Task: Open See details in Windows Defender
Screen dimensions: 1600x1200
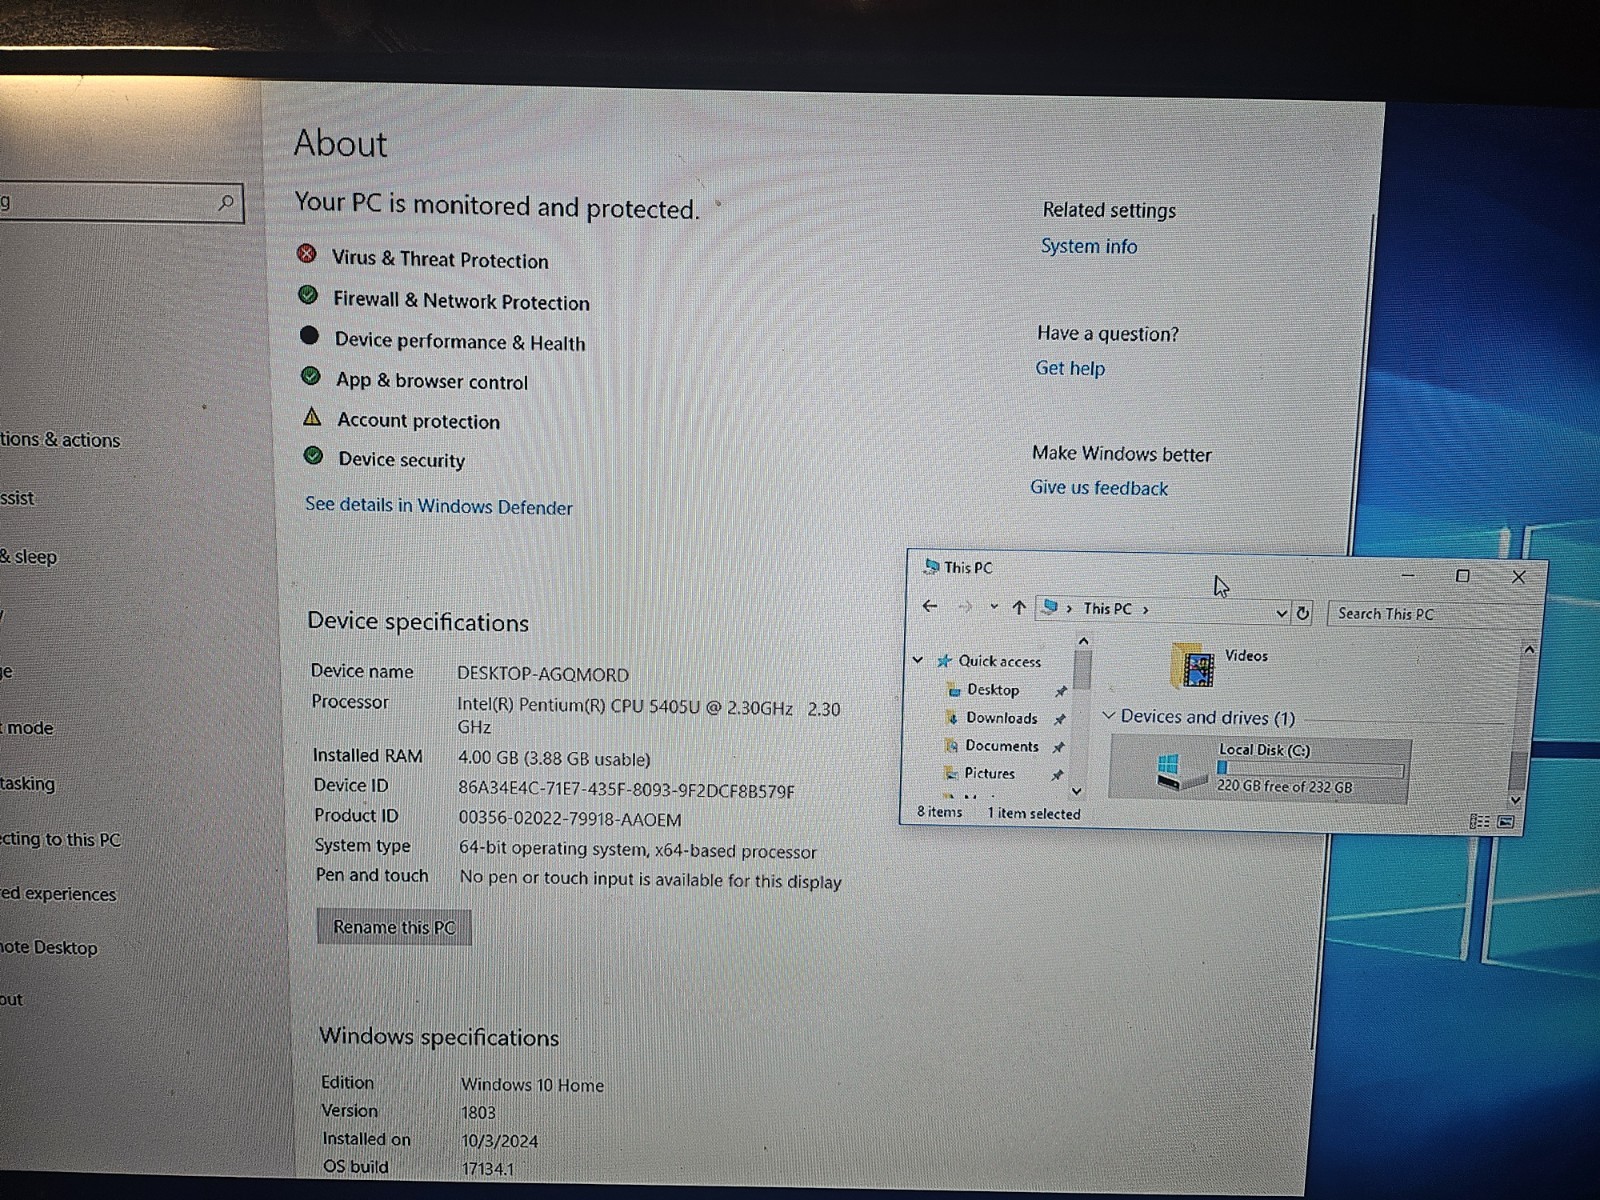Action: click(439, 506)
